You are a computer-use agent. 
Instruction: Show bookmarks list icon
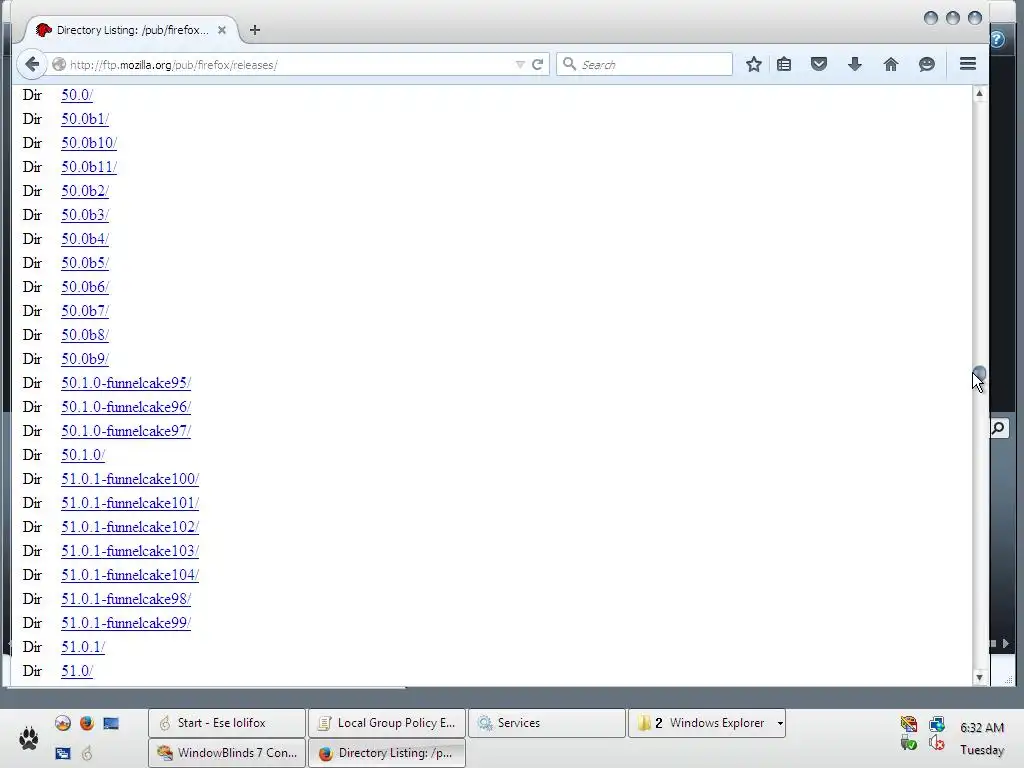pos(784,64)
